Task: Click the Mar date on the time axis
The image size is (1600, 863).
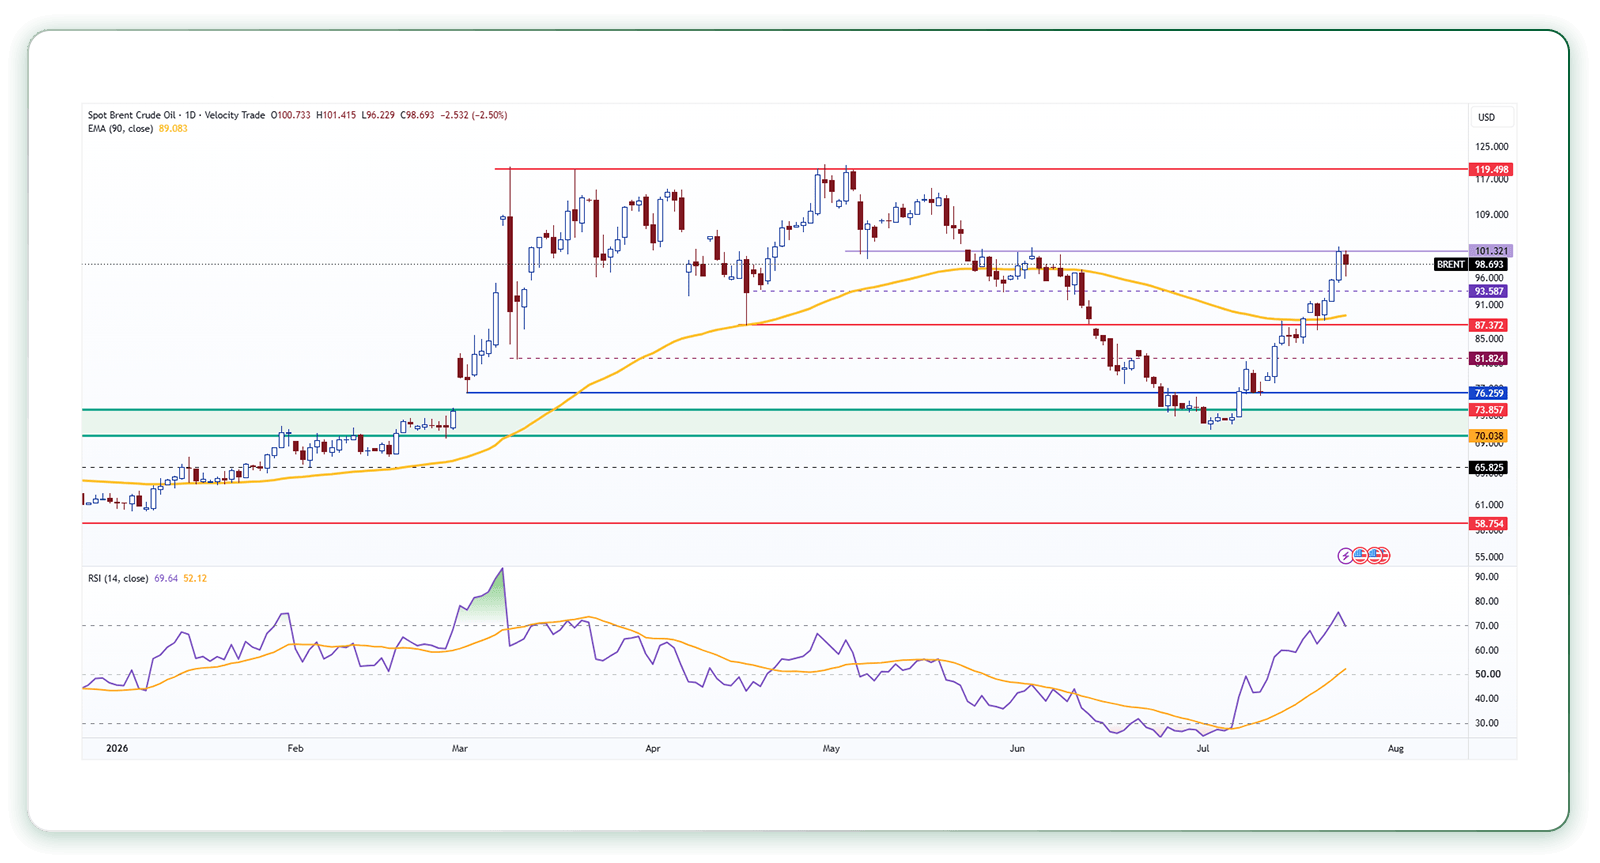Action: click(x=460, y=748)
